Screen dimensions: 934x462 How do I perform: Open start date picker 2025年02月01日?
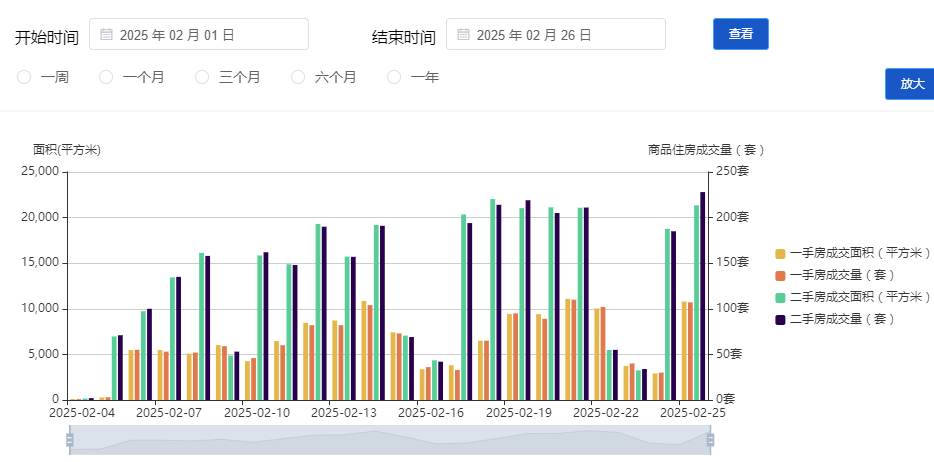point(199,34)
